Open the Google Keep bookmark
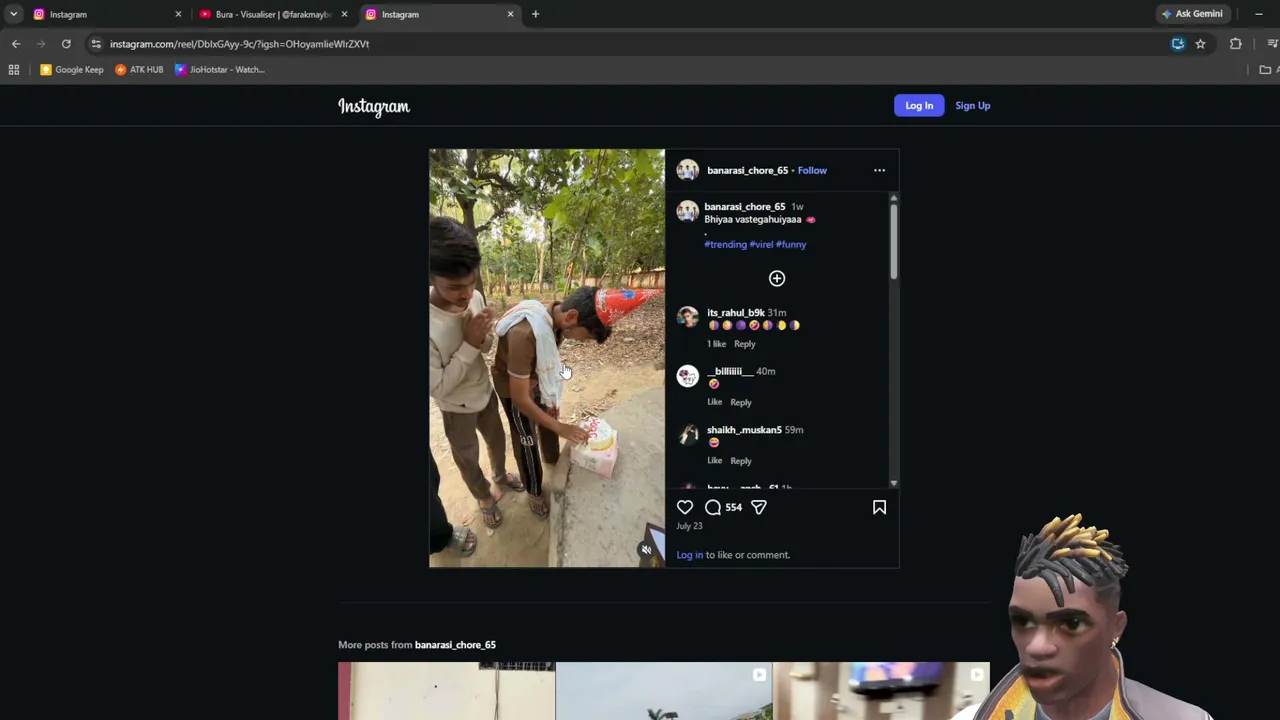This screenshot has height=720, width=1280. 72,70
